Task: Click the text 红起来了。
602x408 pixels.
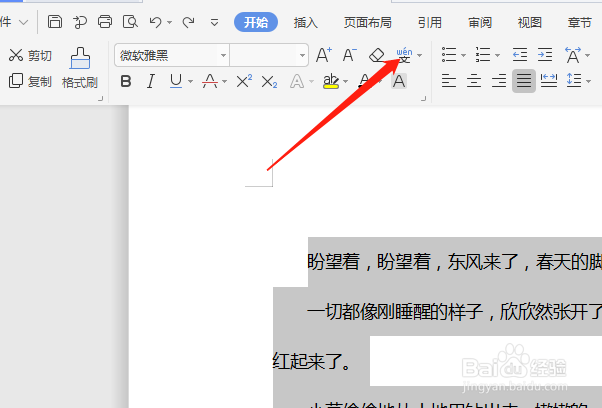Action: click(312, 361)
